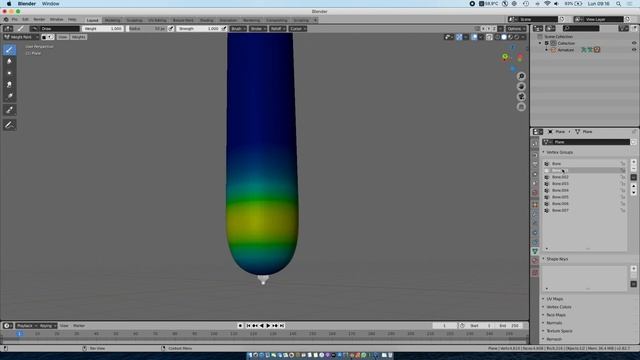The height and width of the screenshot is (360, 640).
Task: Select the Annotate pencil tool
Action: pos(9,124)
